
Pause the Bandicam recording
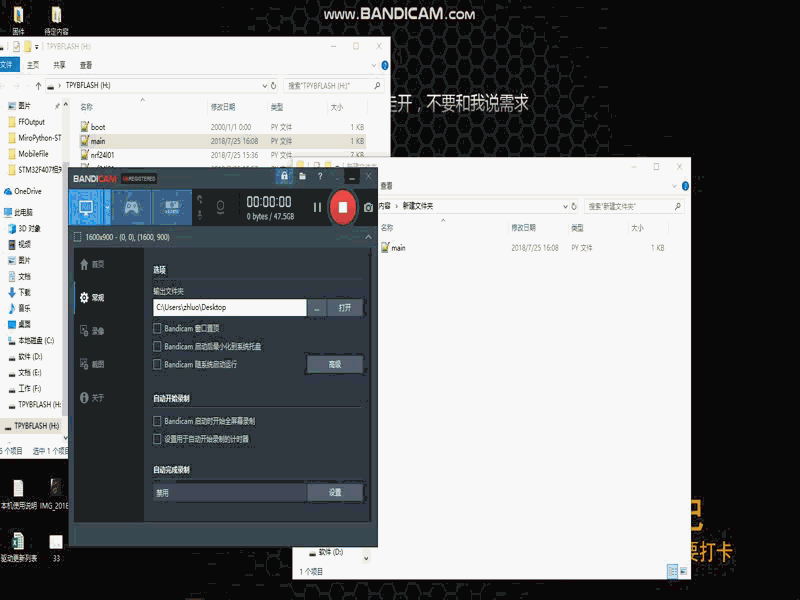click(317, 207)
